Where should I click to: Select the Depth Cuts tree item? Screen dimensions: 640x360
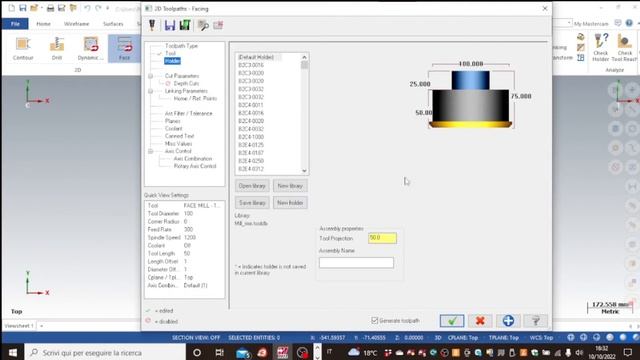pyautogui.click(x=186, y=83)
